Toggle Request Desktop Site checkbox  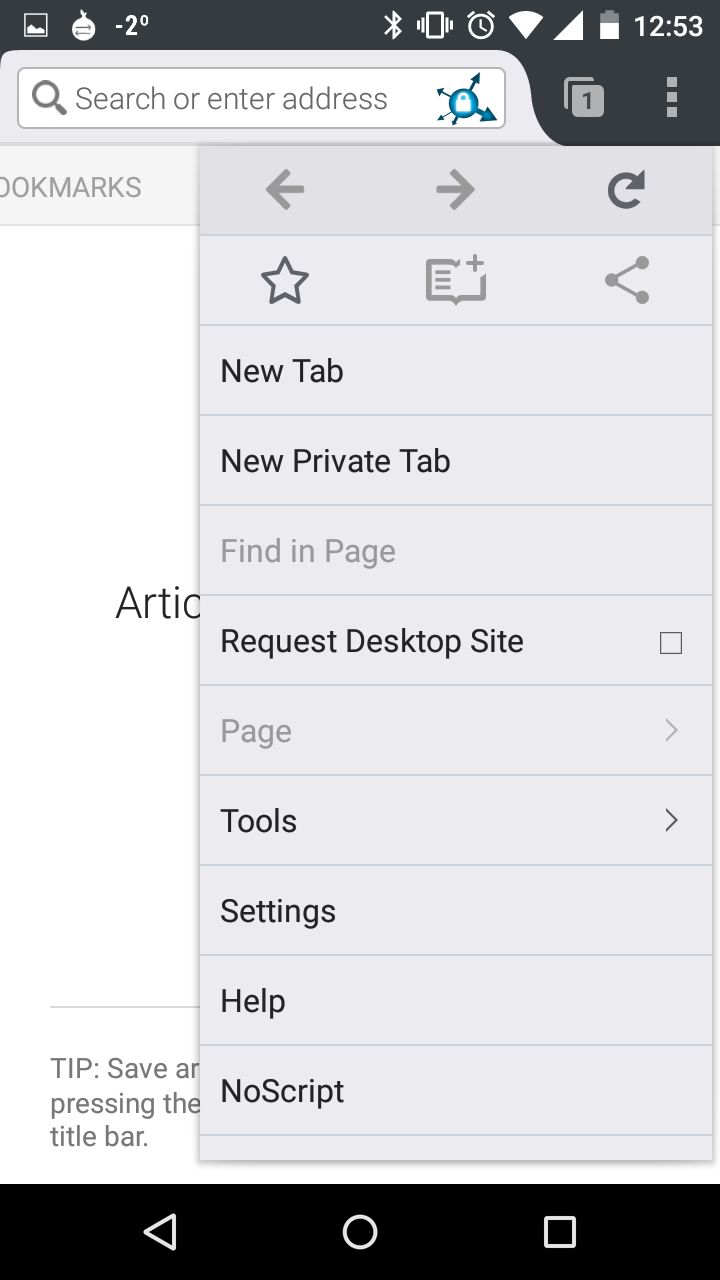pyautogui.click(x=671, y=642)
